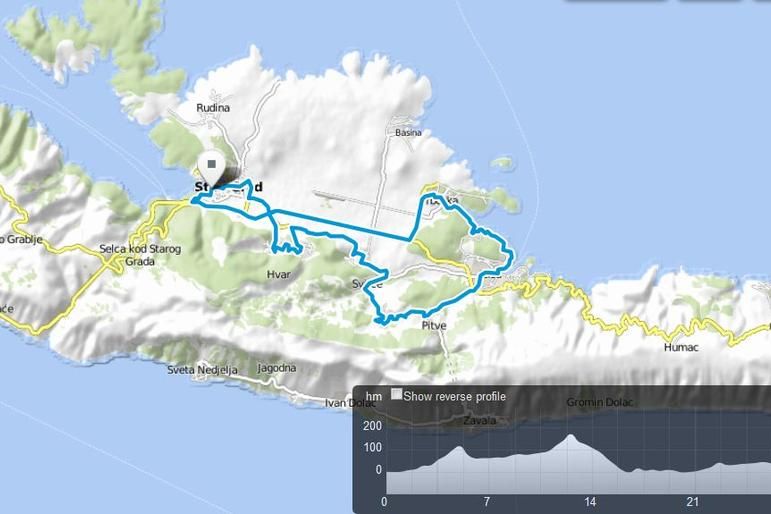The image size is (771, 514).
Task: Click the Basina village label
Action: (x=408, y=133)
